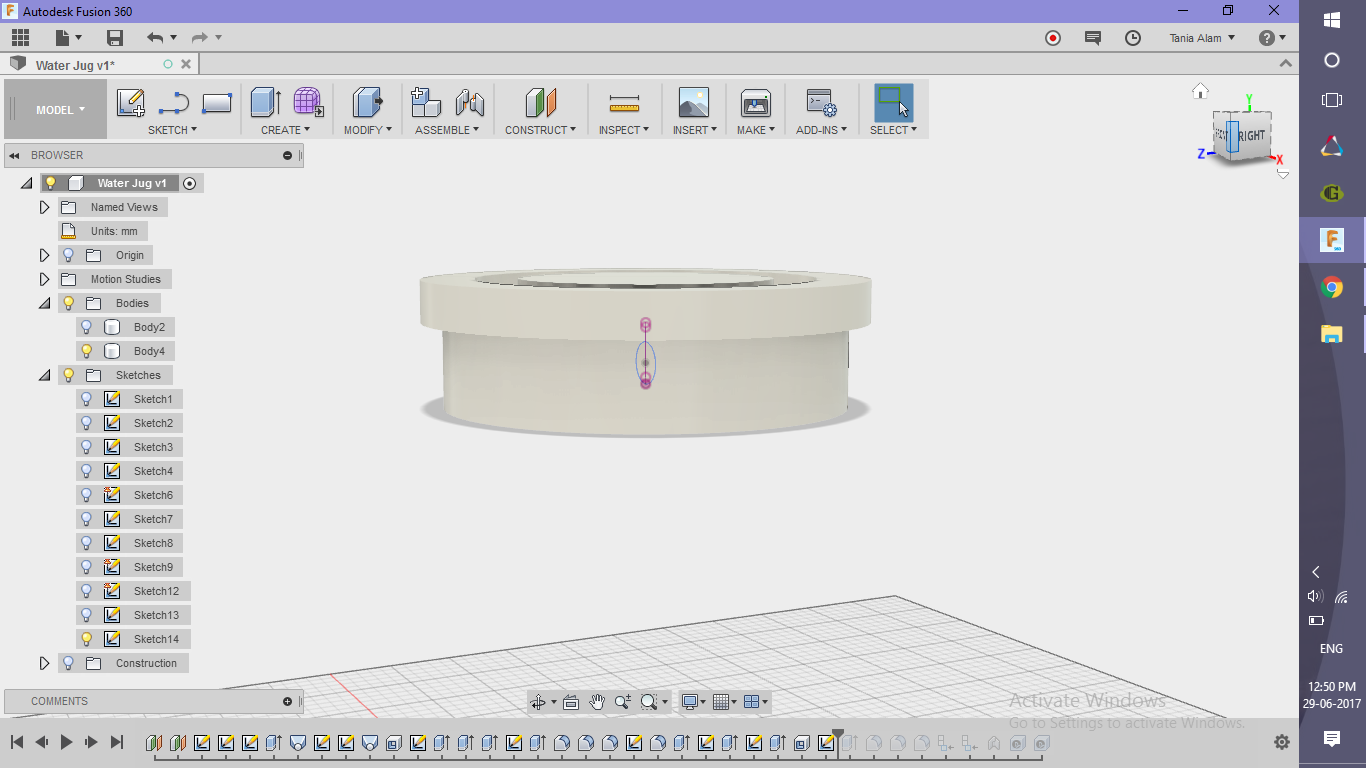Open the help question mark menu
1366x768 pixels.
[x=1272, y=38]
